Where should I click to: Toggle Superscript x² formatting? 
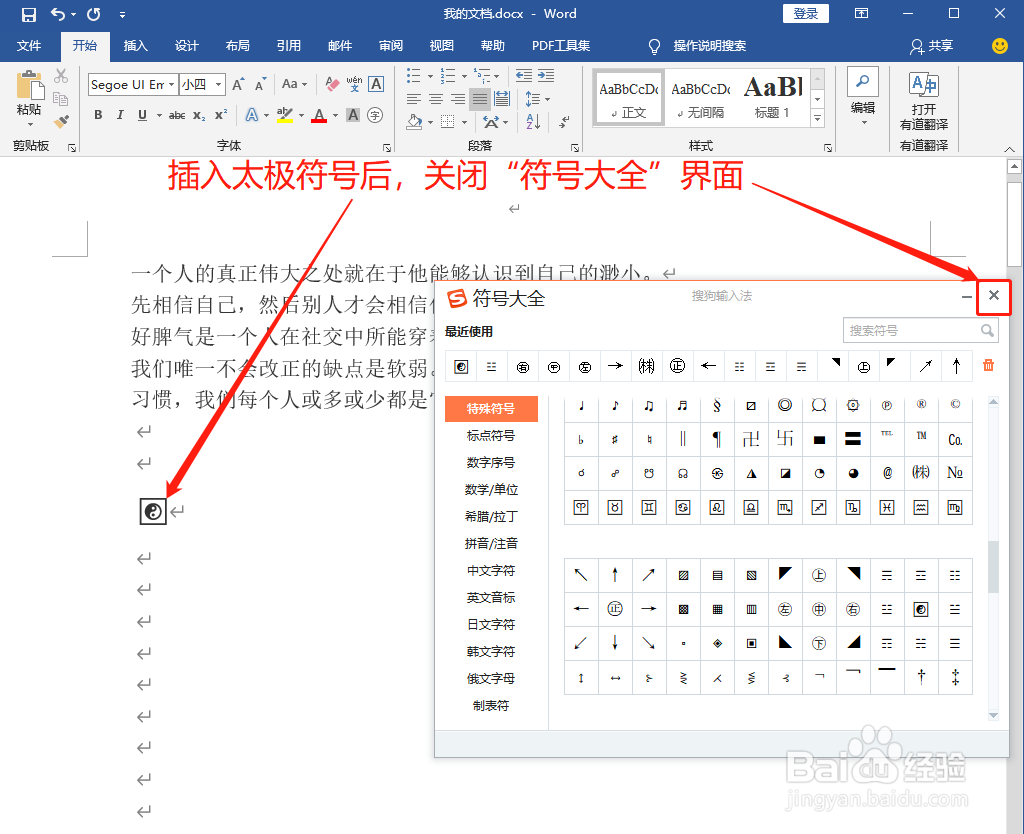coord(221,116)
